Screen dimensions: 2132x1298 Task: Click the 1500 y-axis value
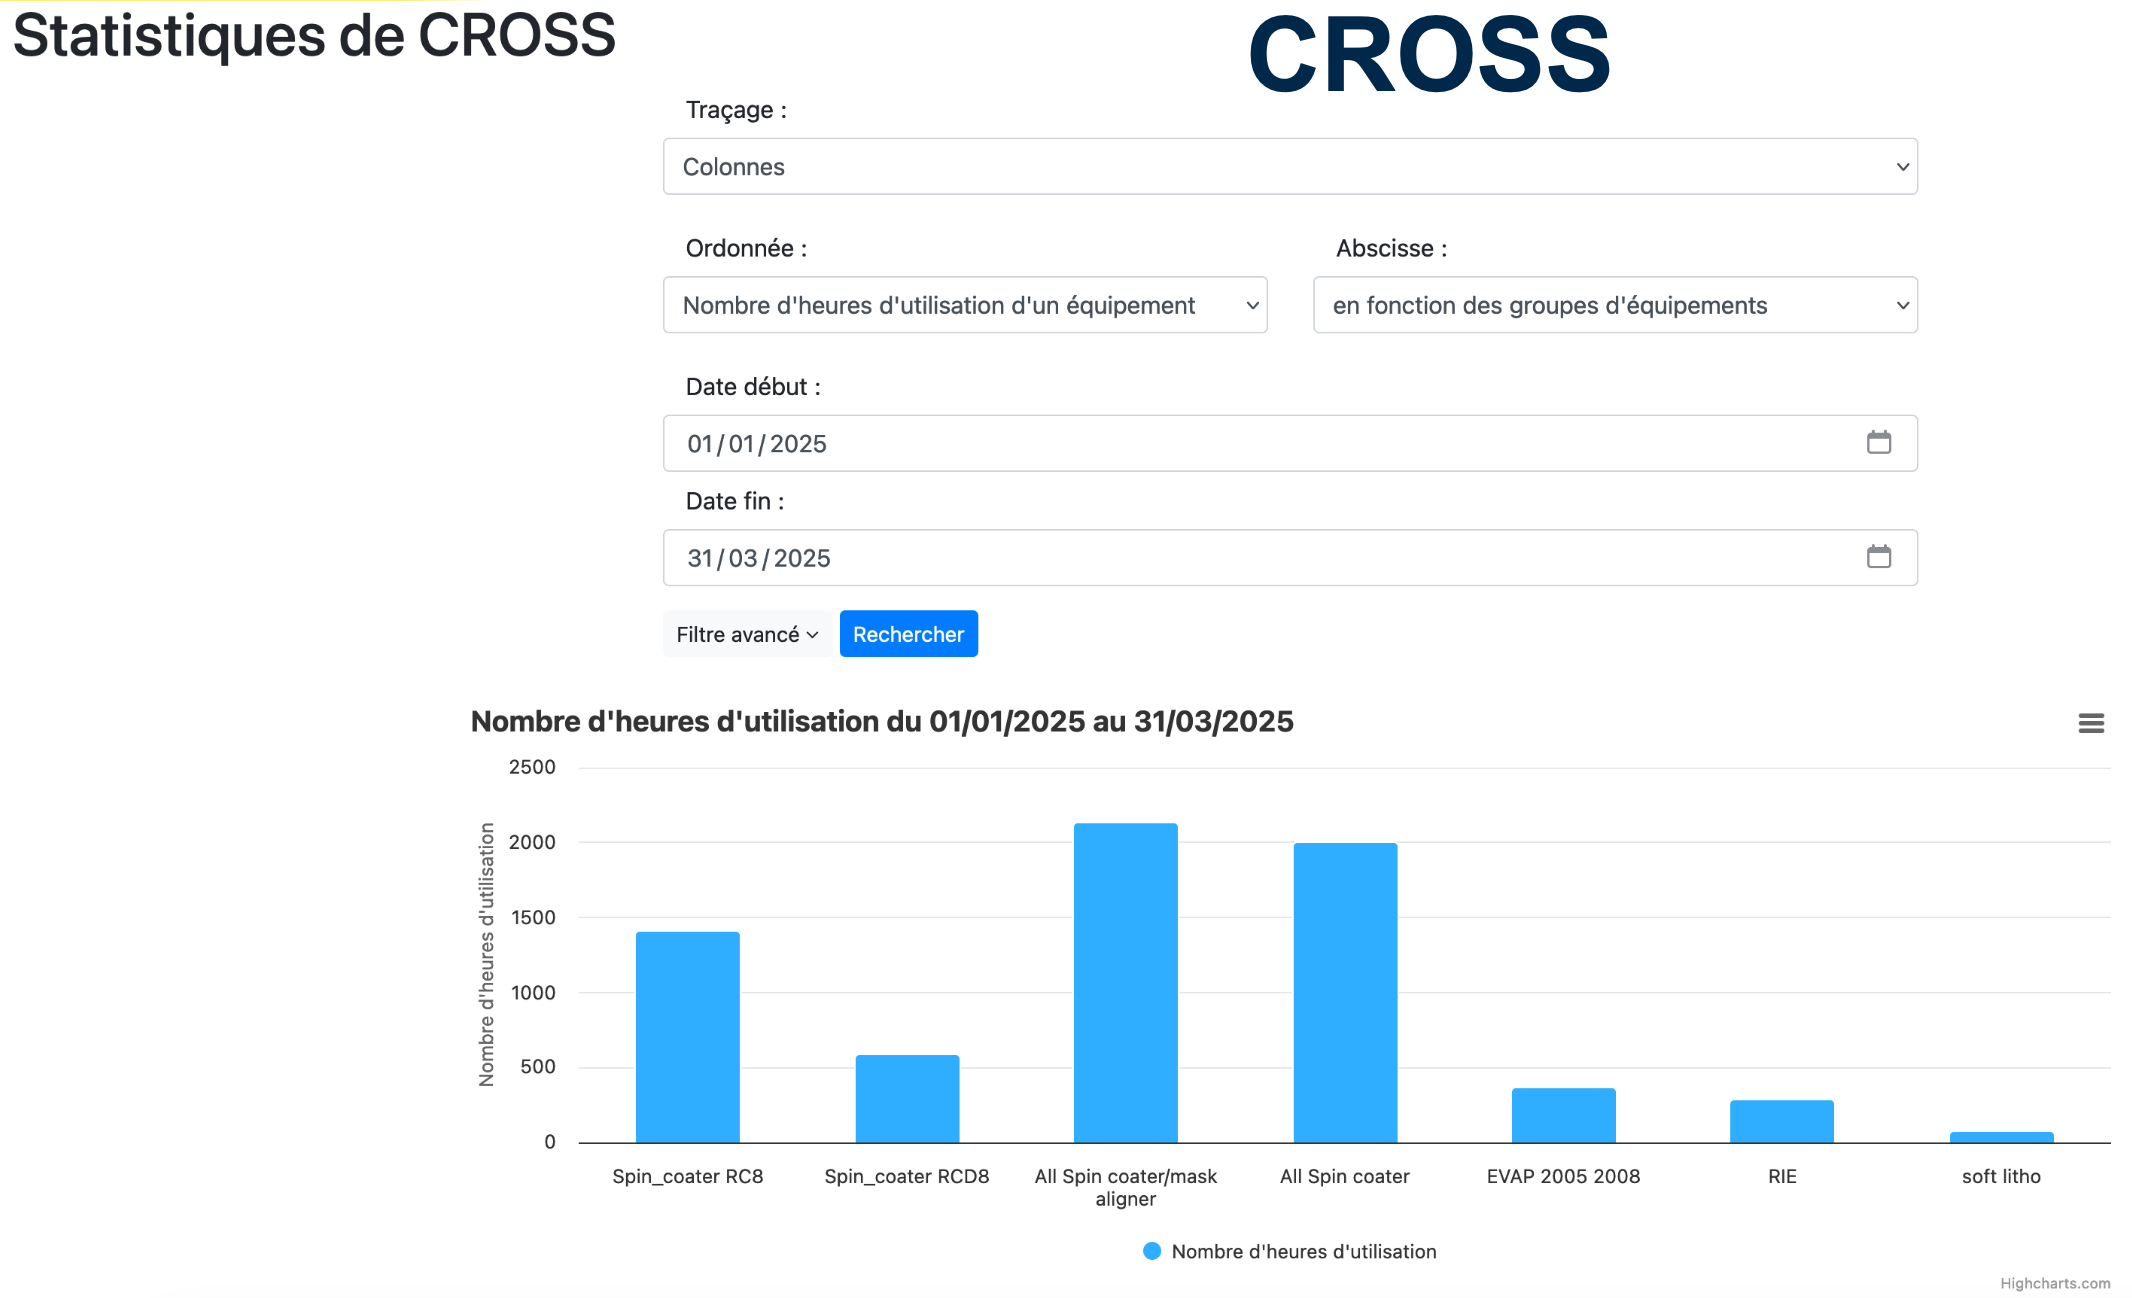point(532,917)
